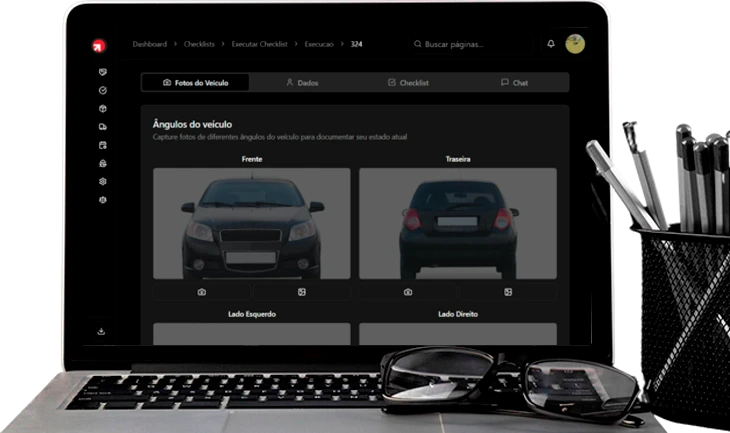
Task: Open the user profile avatar
Action: click(x=574, y=44)
